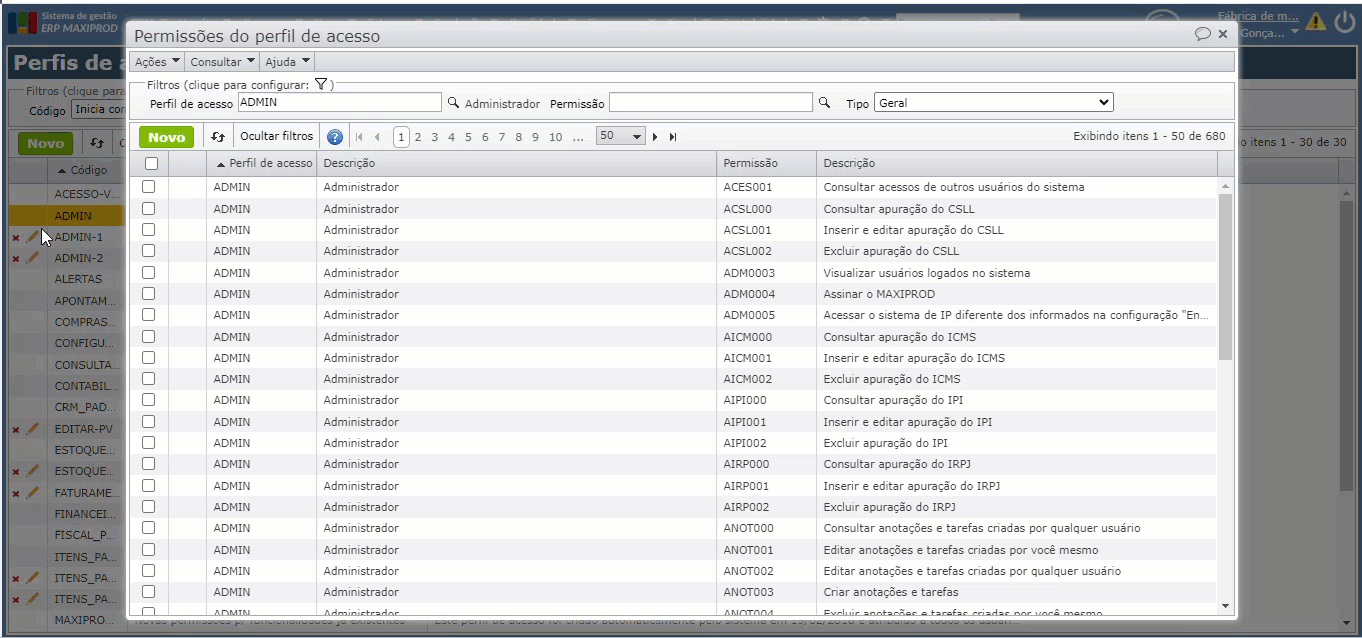Close the Permissões do perfil de acesso dialog

[x=1222, y=34]
